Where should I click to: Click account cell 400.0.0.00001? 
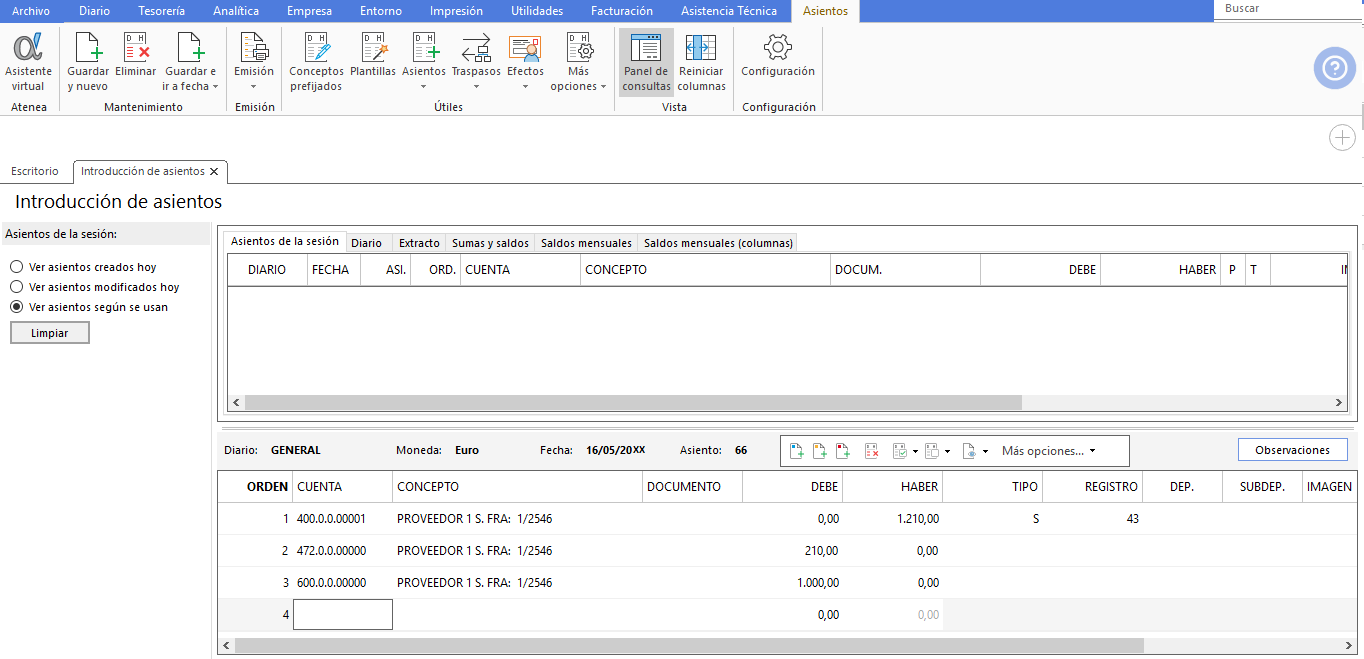point(331,519)
